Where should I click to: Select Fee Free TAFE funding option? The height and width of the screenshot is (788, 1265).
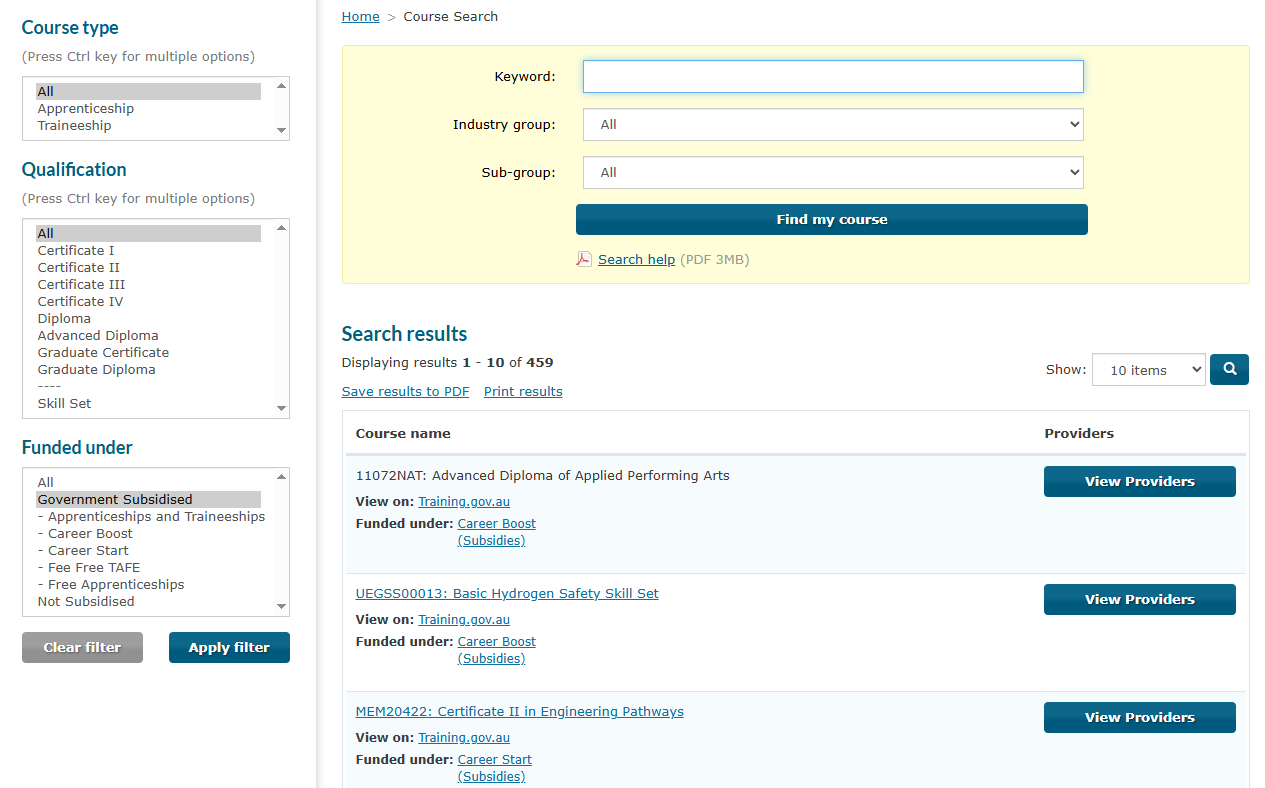(149, 568)
